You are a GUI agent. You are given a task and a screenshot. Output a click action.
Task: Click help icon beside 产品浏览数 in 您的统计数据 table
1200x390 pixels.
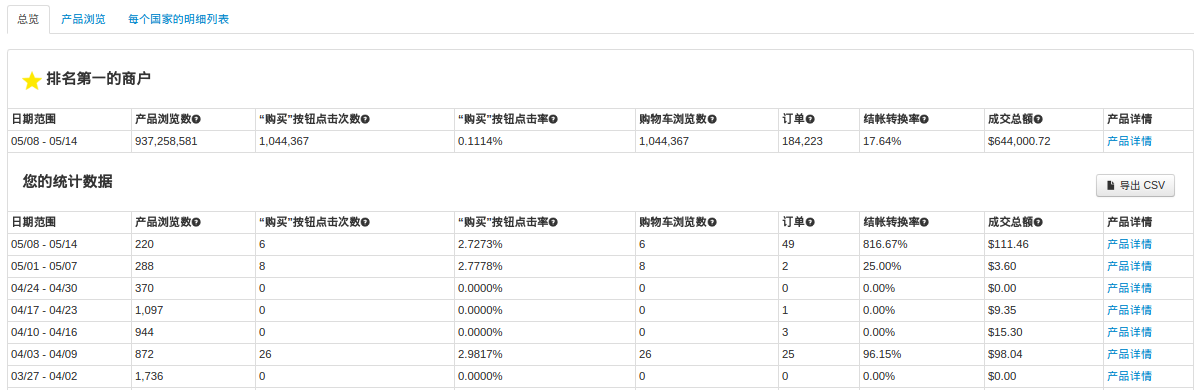[x=196, y=222]
